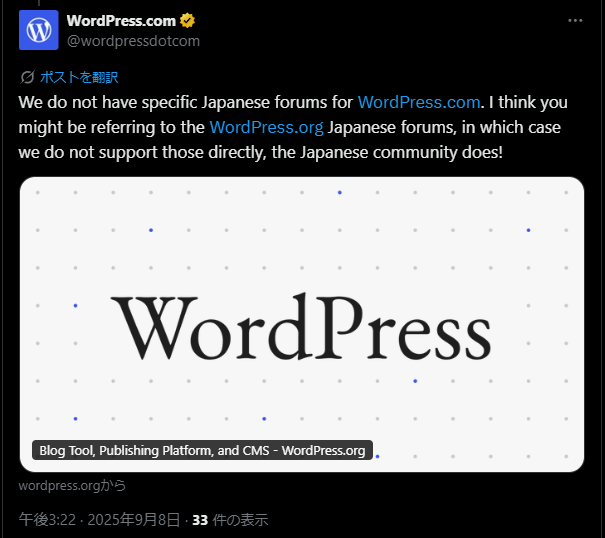The height and width of the screenshot is (538, 605).
Task: Click the gold verified badge
Action: click(x=188, y=21)
